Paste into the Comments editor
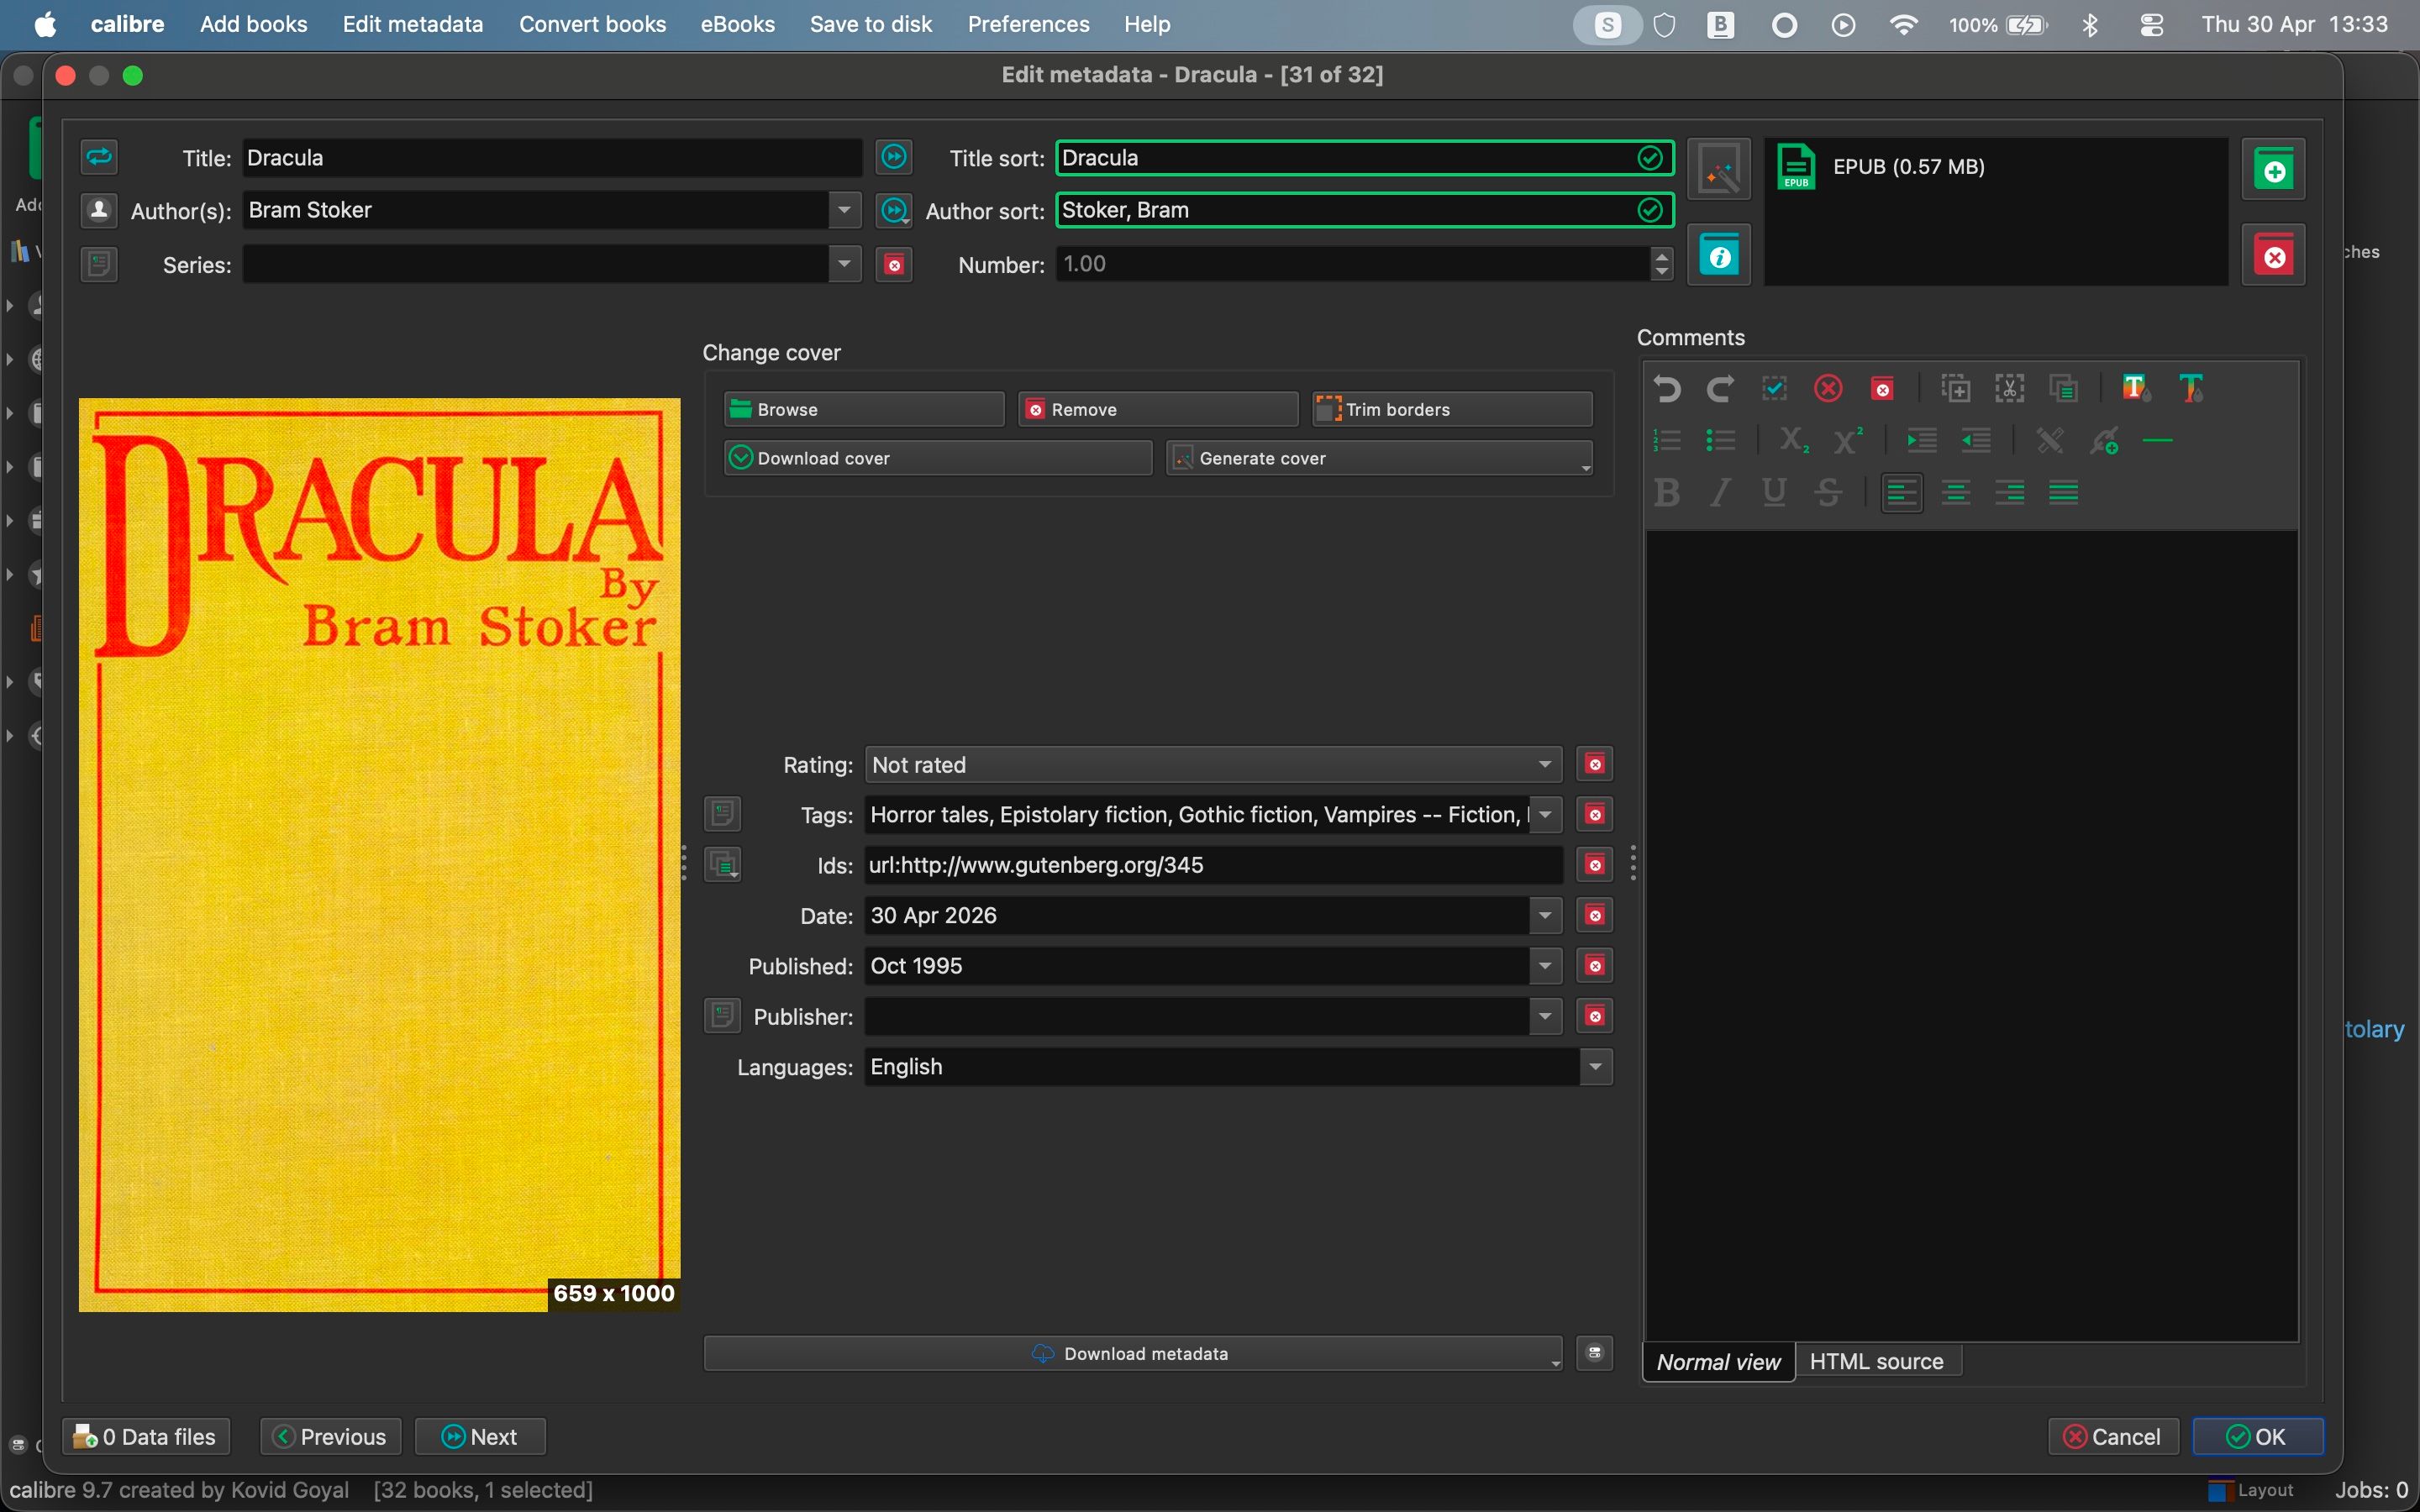The width and height of the screenshot is (2420, 1512). point(2064,388)
